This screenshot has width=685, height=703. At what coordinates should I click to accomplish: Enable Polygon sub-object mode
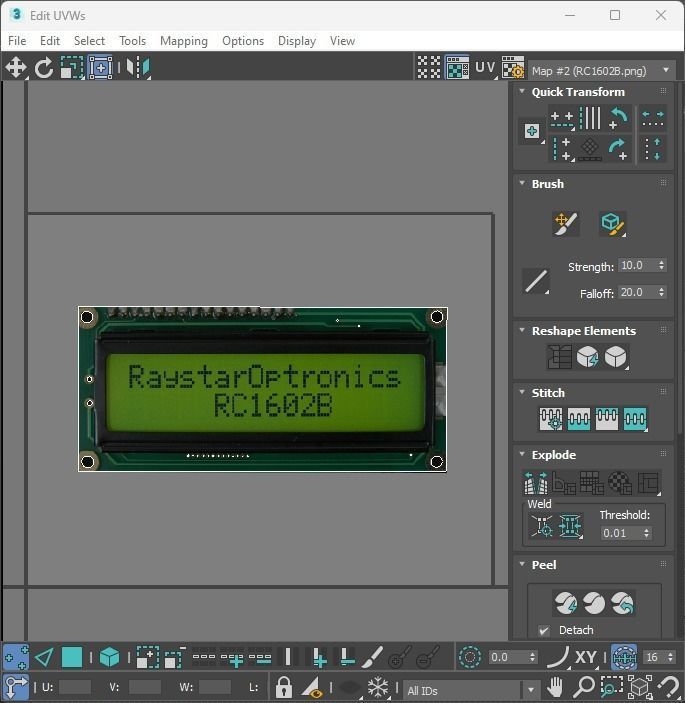72,657
